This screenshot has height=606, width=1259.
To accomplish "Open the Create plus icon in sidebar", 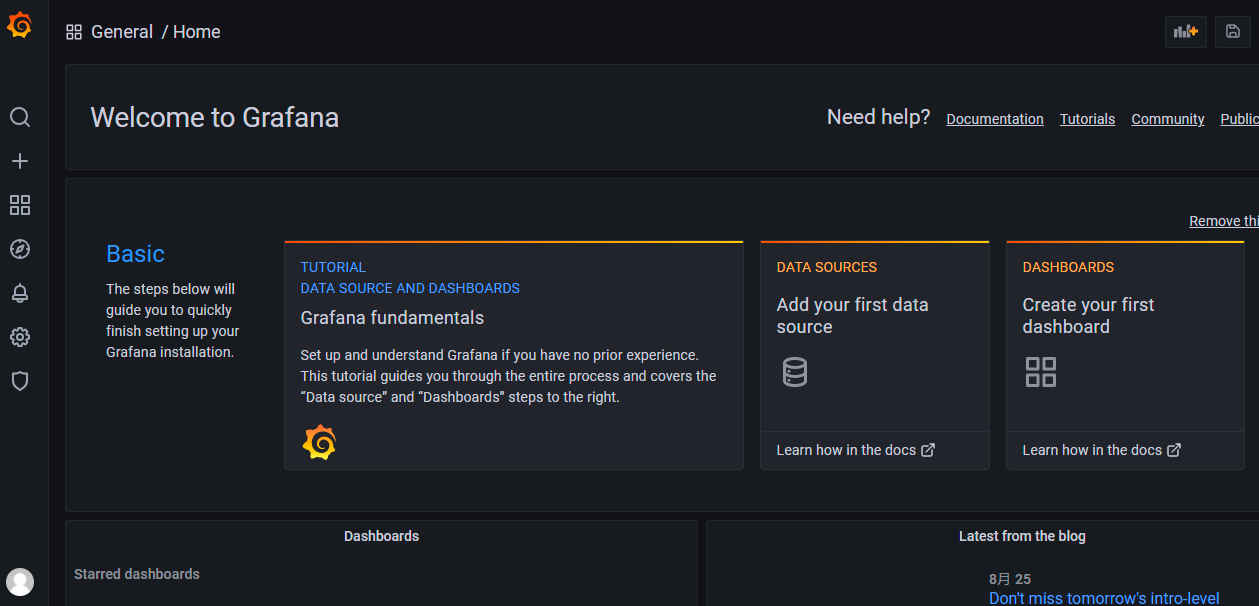I will click(20, 161).
